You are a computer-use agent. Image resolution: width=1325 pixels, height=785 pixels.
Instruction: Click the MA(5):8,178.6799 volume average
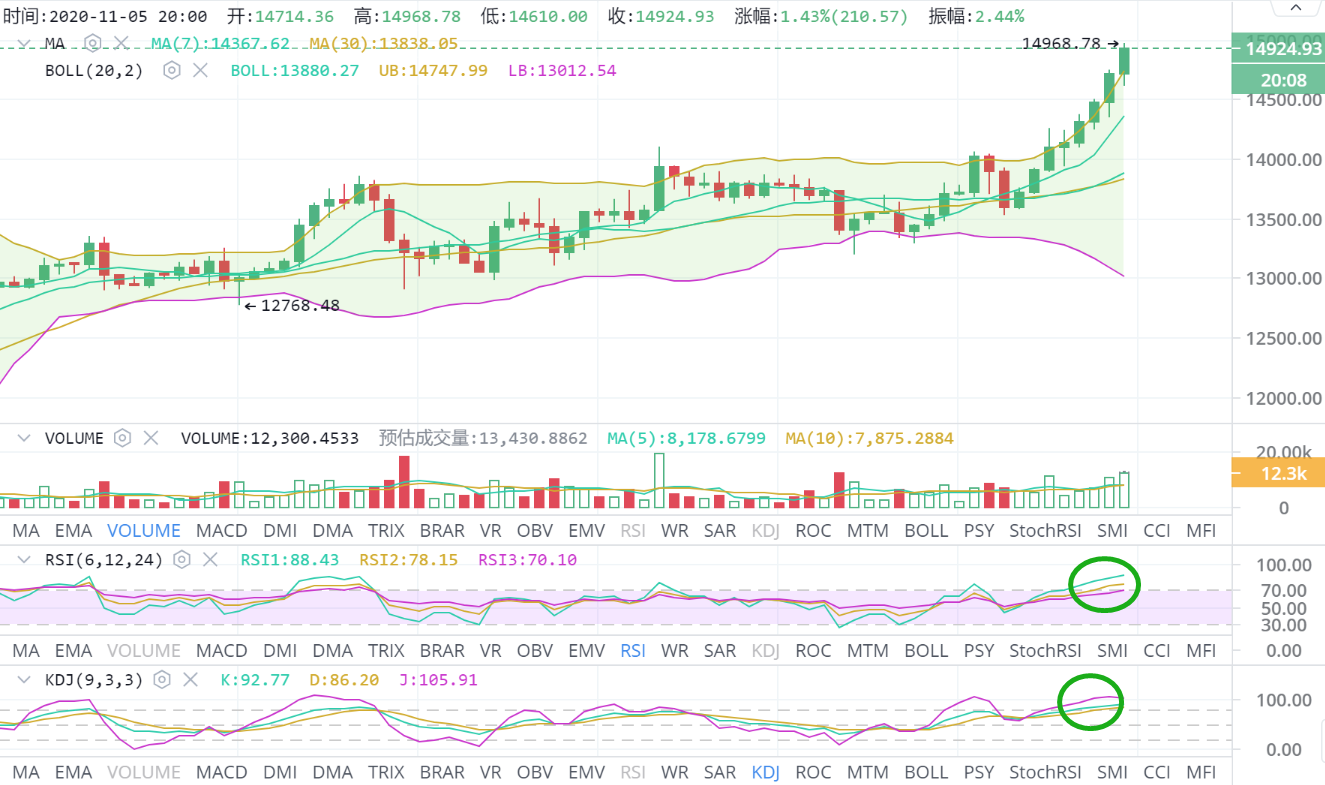point(687,438)
